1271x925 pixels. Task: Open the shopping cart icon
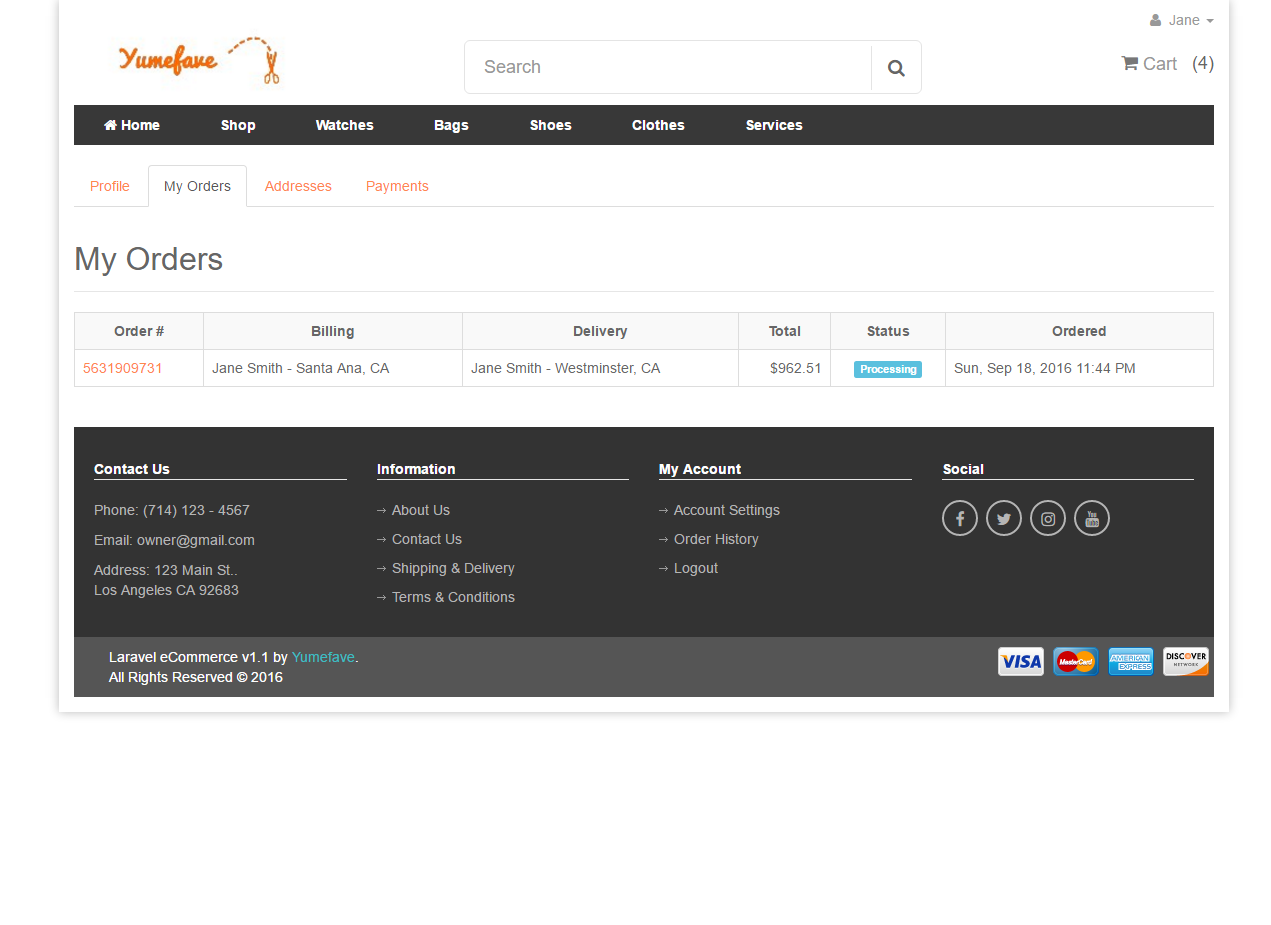1130,63
